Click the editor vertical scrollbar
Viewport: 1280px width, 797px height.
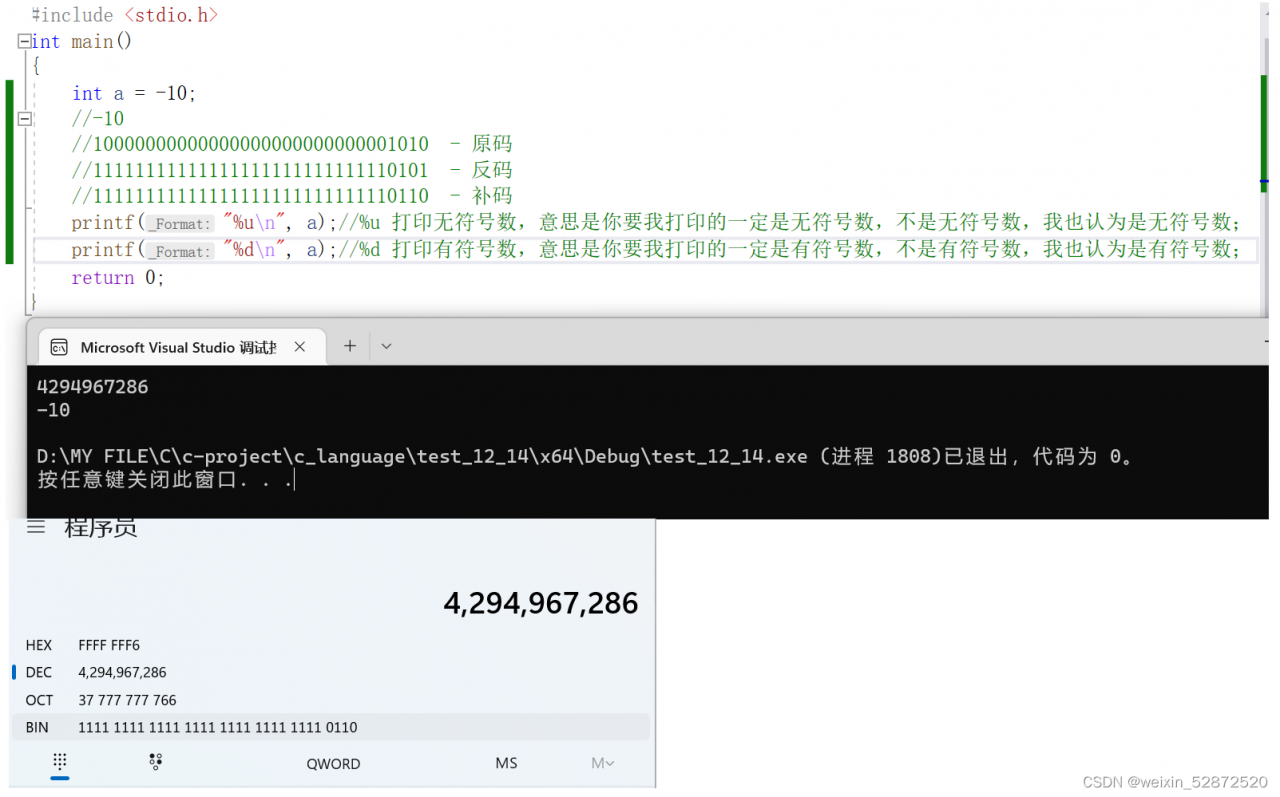click(1264, 160)
